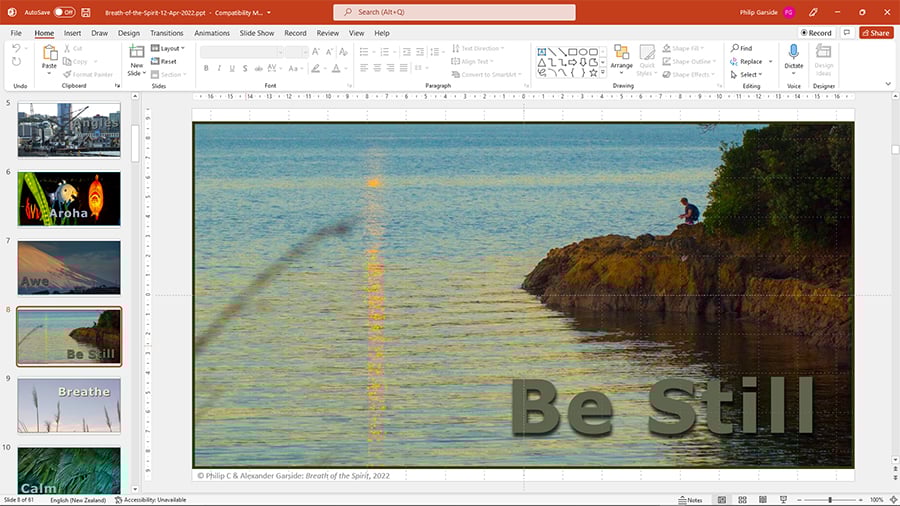900x506 pixels.
Task: Toggle Italic formatting
Action: point(219,68)
